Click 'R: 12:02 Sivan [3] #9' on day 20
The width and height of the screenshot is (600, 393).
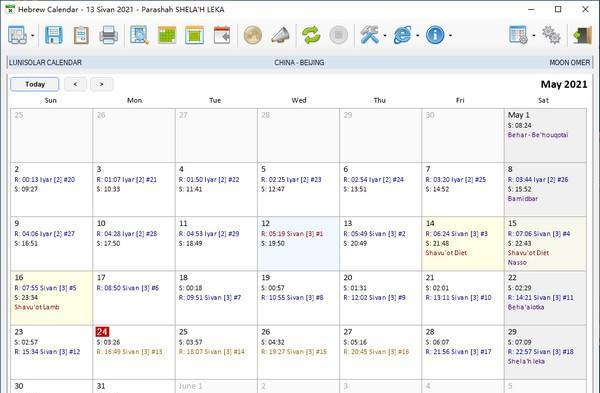coord(374,297)
